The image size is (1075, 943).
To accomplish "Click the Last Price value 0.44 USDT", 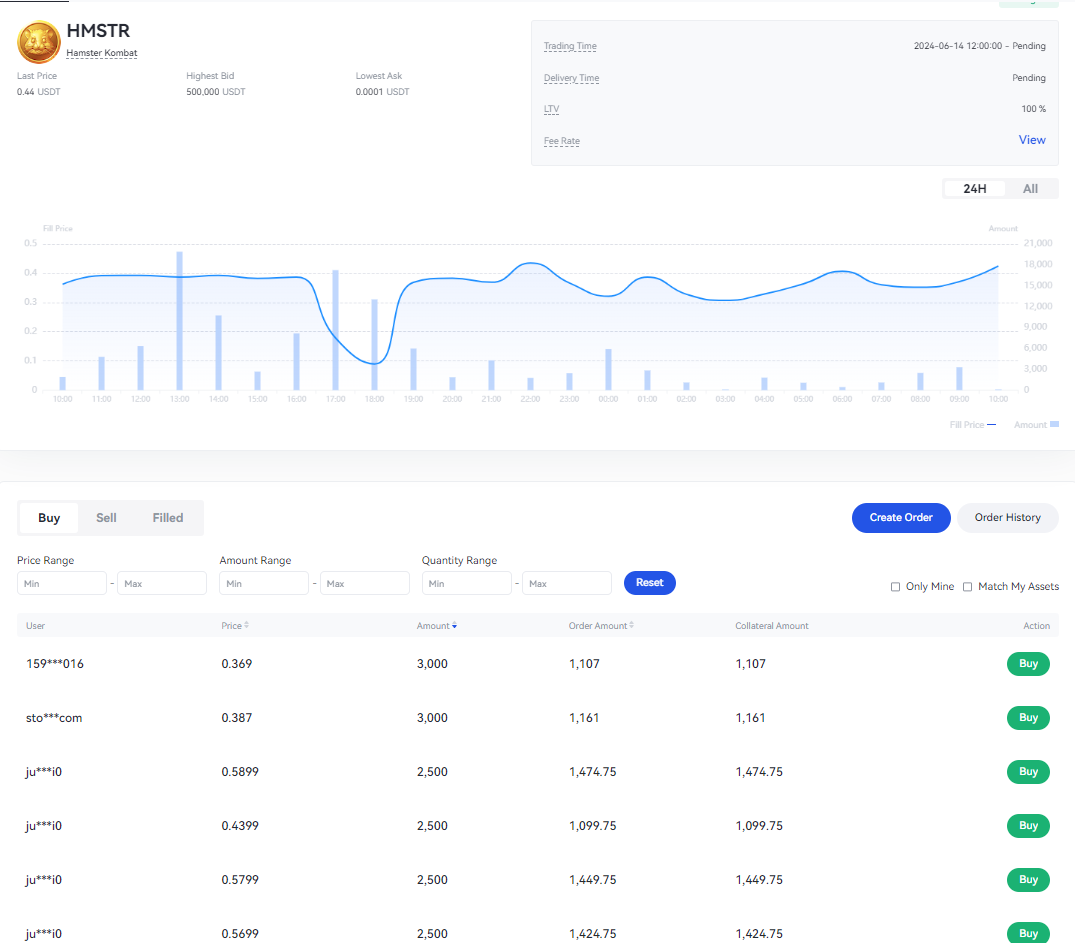I will (38, 92).
